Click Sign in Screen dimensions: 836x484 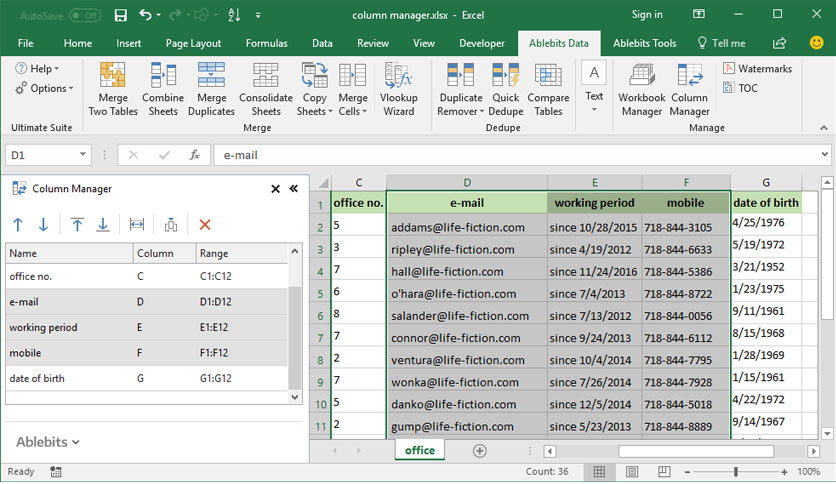pos(647,14)
